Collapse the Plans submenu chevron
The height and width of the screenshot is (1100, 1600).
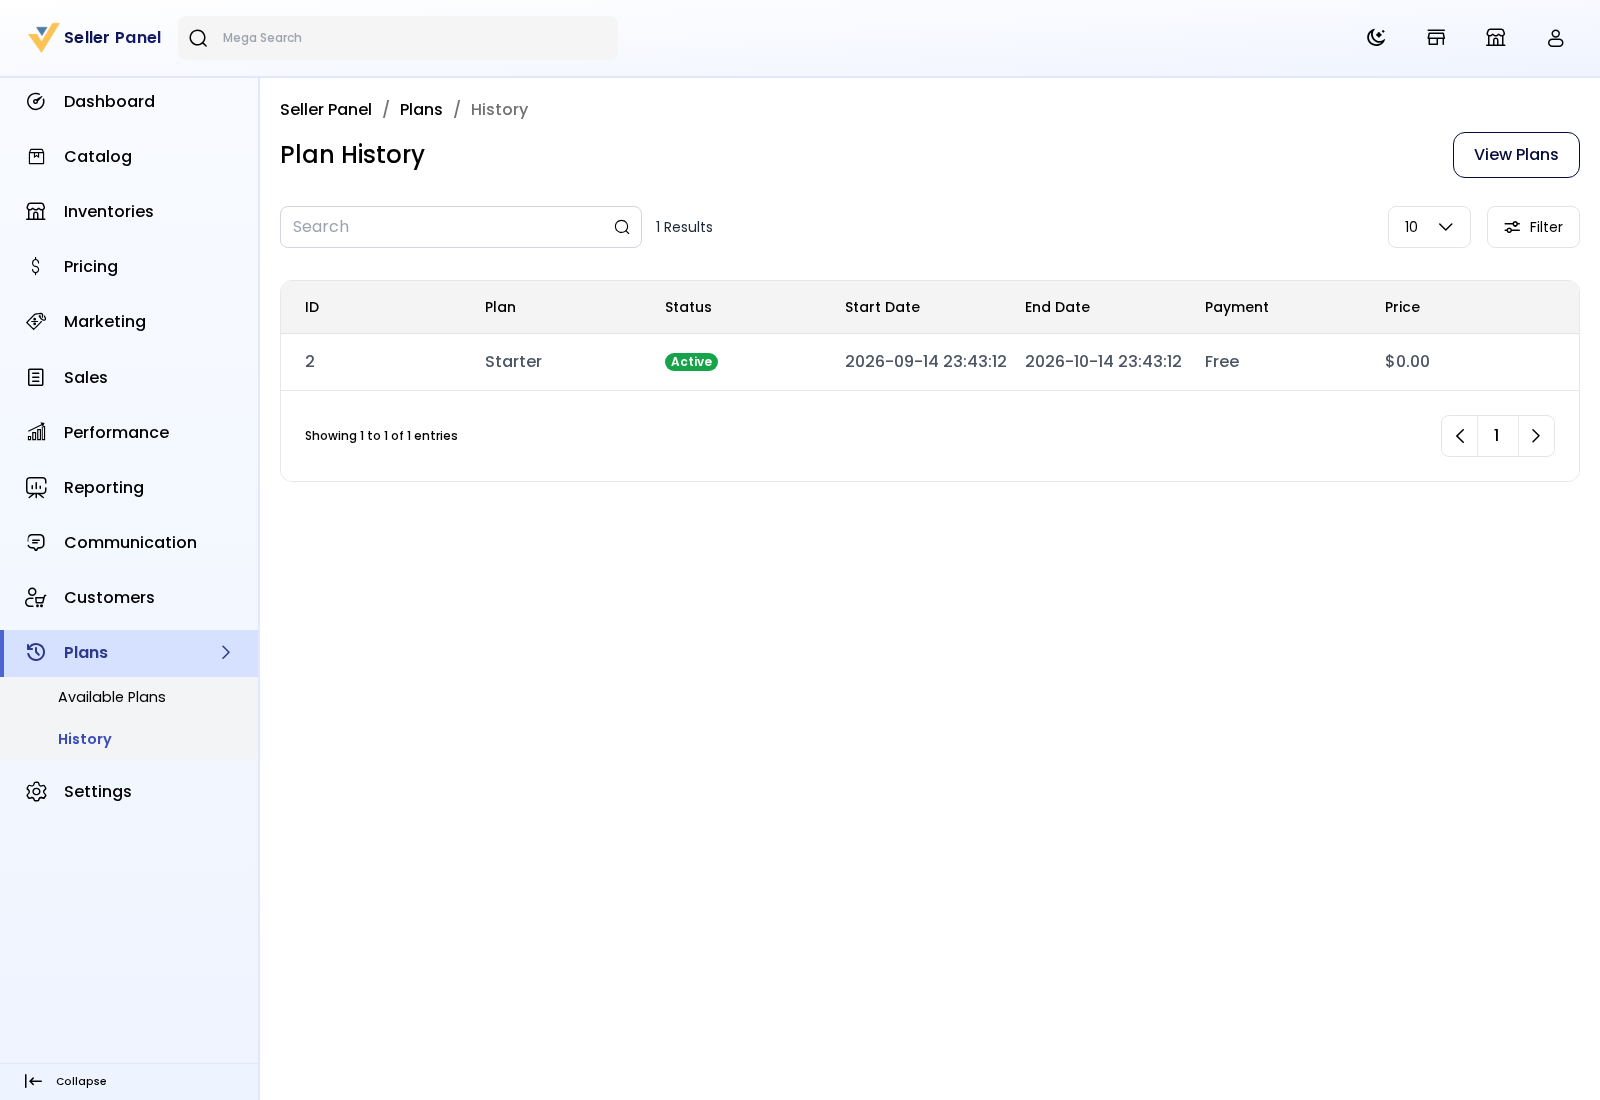coord(226,653)
